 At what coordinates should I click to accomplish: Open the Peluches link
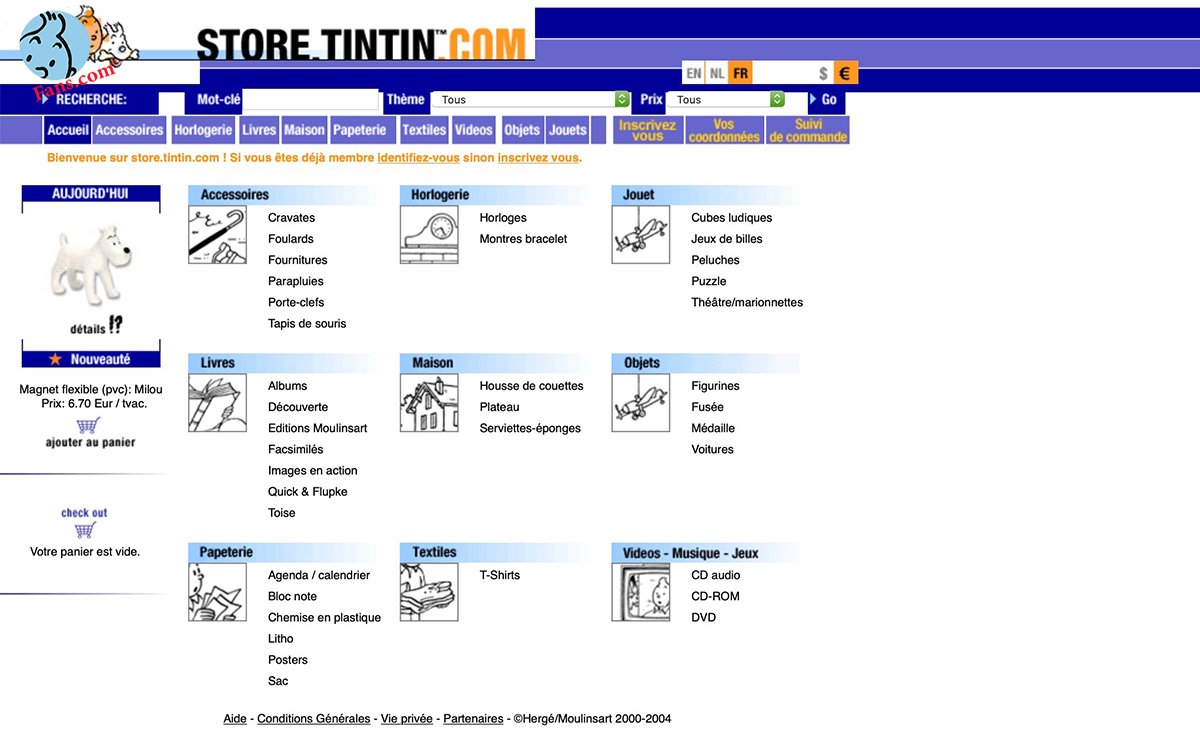click(x=715, y=260)
